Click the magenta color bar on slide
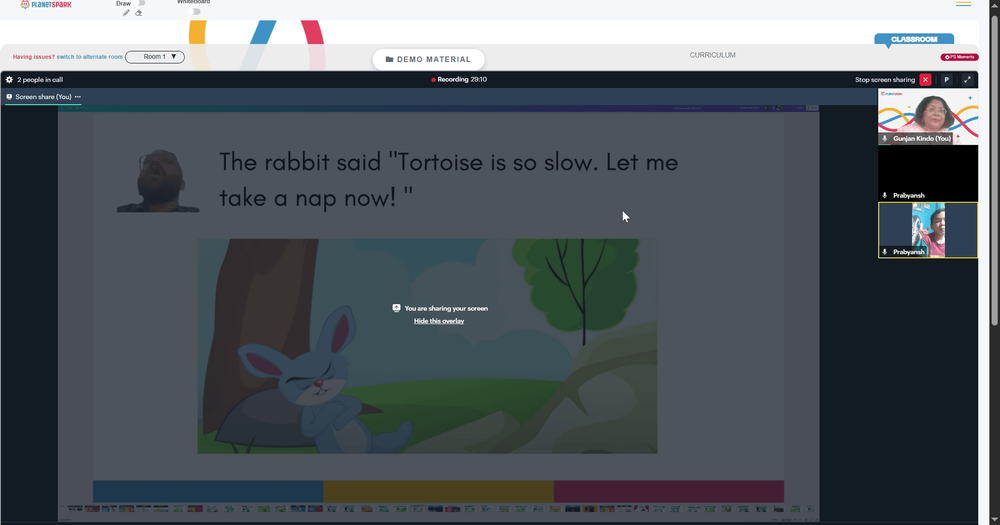The width and height of the screenshot is (1000, 525). 668,491
